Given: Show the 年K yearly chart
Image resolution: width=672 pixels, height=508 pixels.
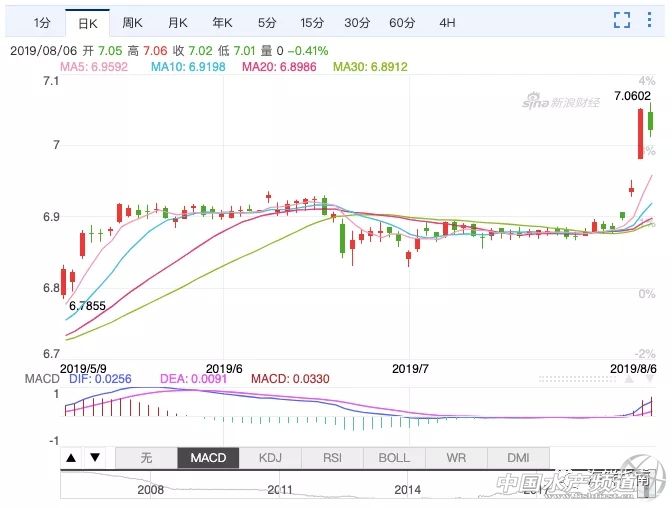Looking at the screenshot, I should coord(222,22).
